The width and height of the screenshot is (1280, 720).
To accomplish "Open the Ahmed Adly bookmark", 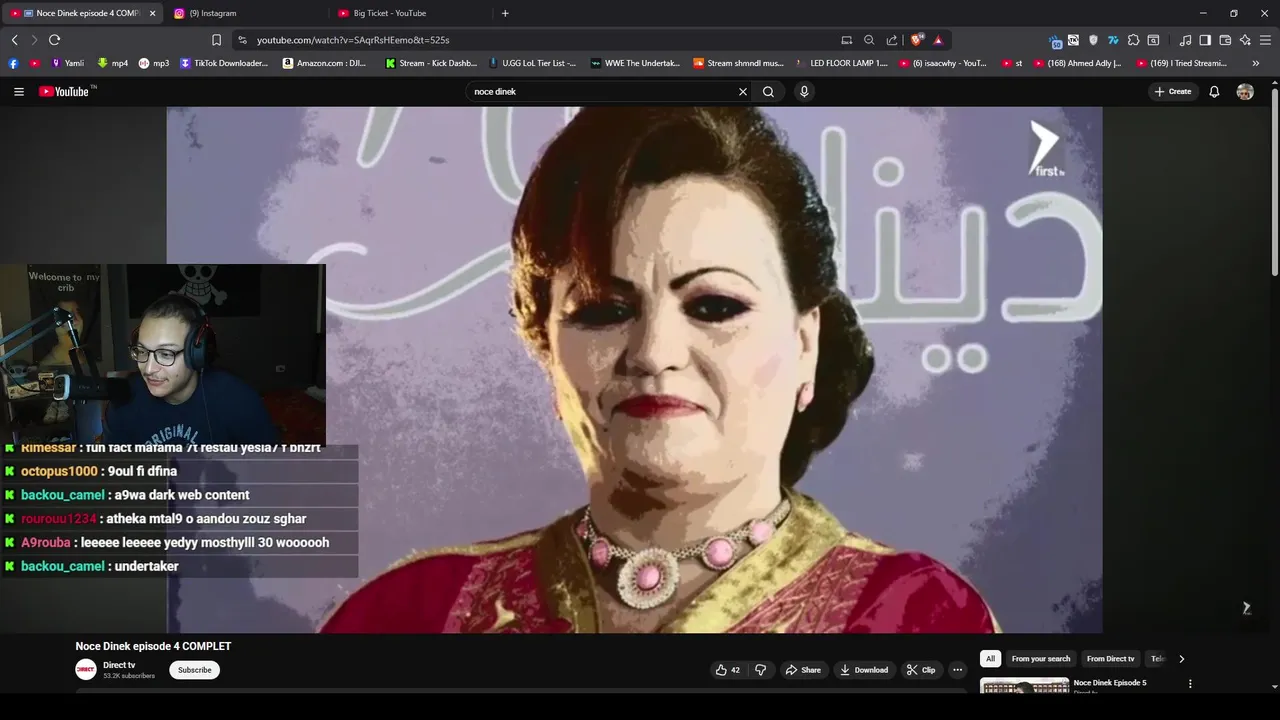I will 1077,63.
